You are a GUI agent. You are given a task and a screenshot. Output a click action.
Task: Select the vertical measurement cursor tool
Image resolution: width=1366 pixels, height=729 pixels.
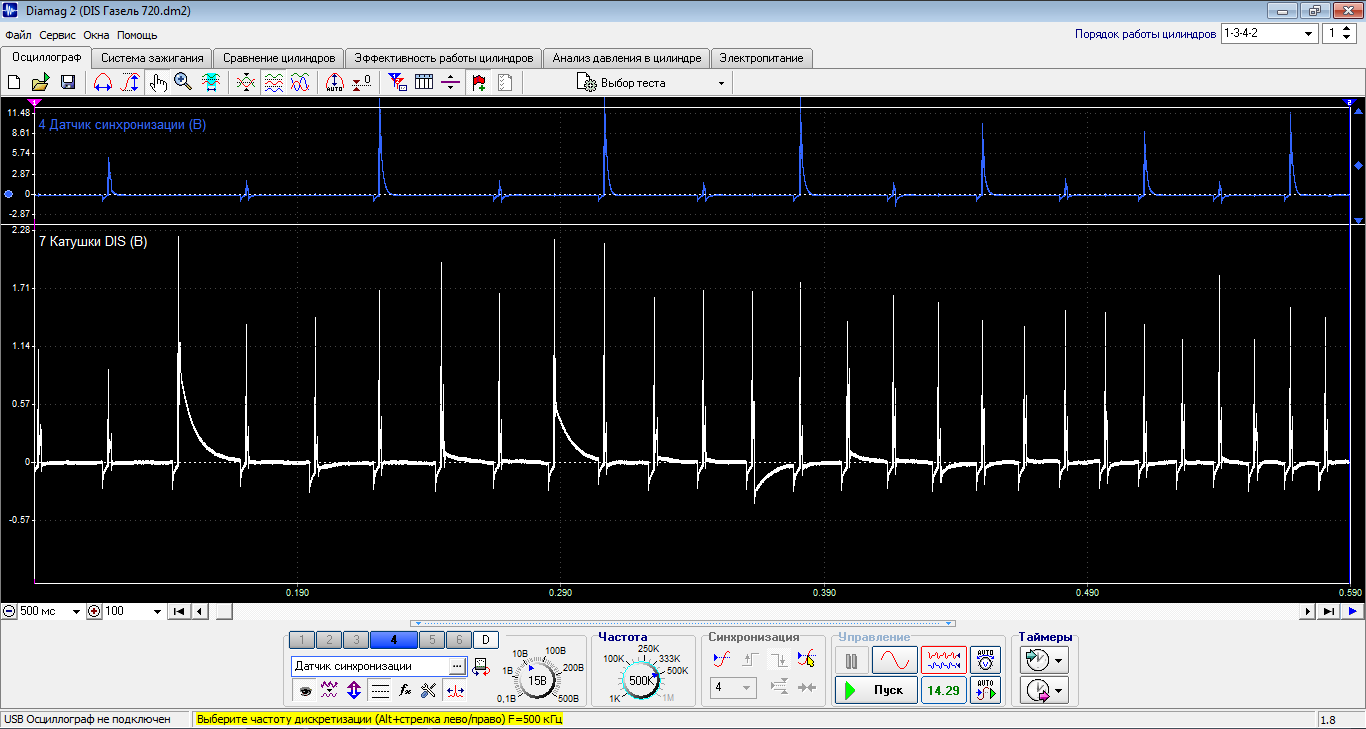coord(129,83)
